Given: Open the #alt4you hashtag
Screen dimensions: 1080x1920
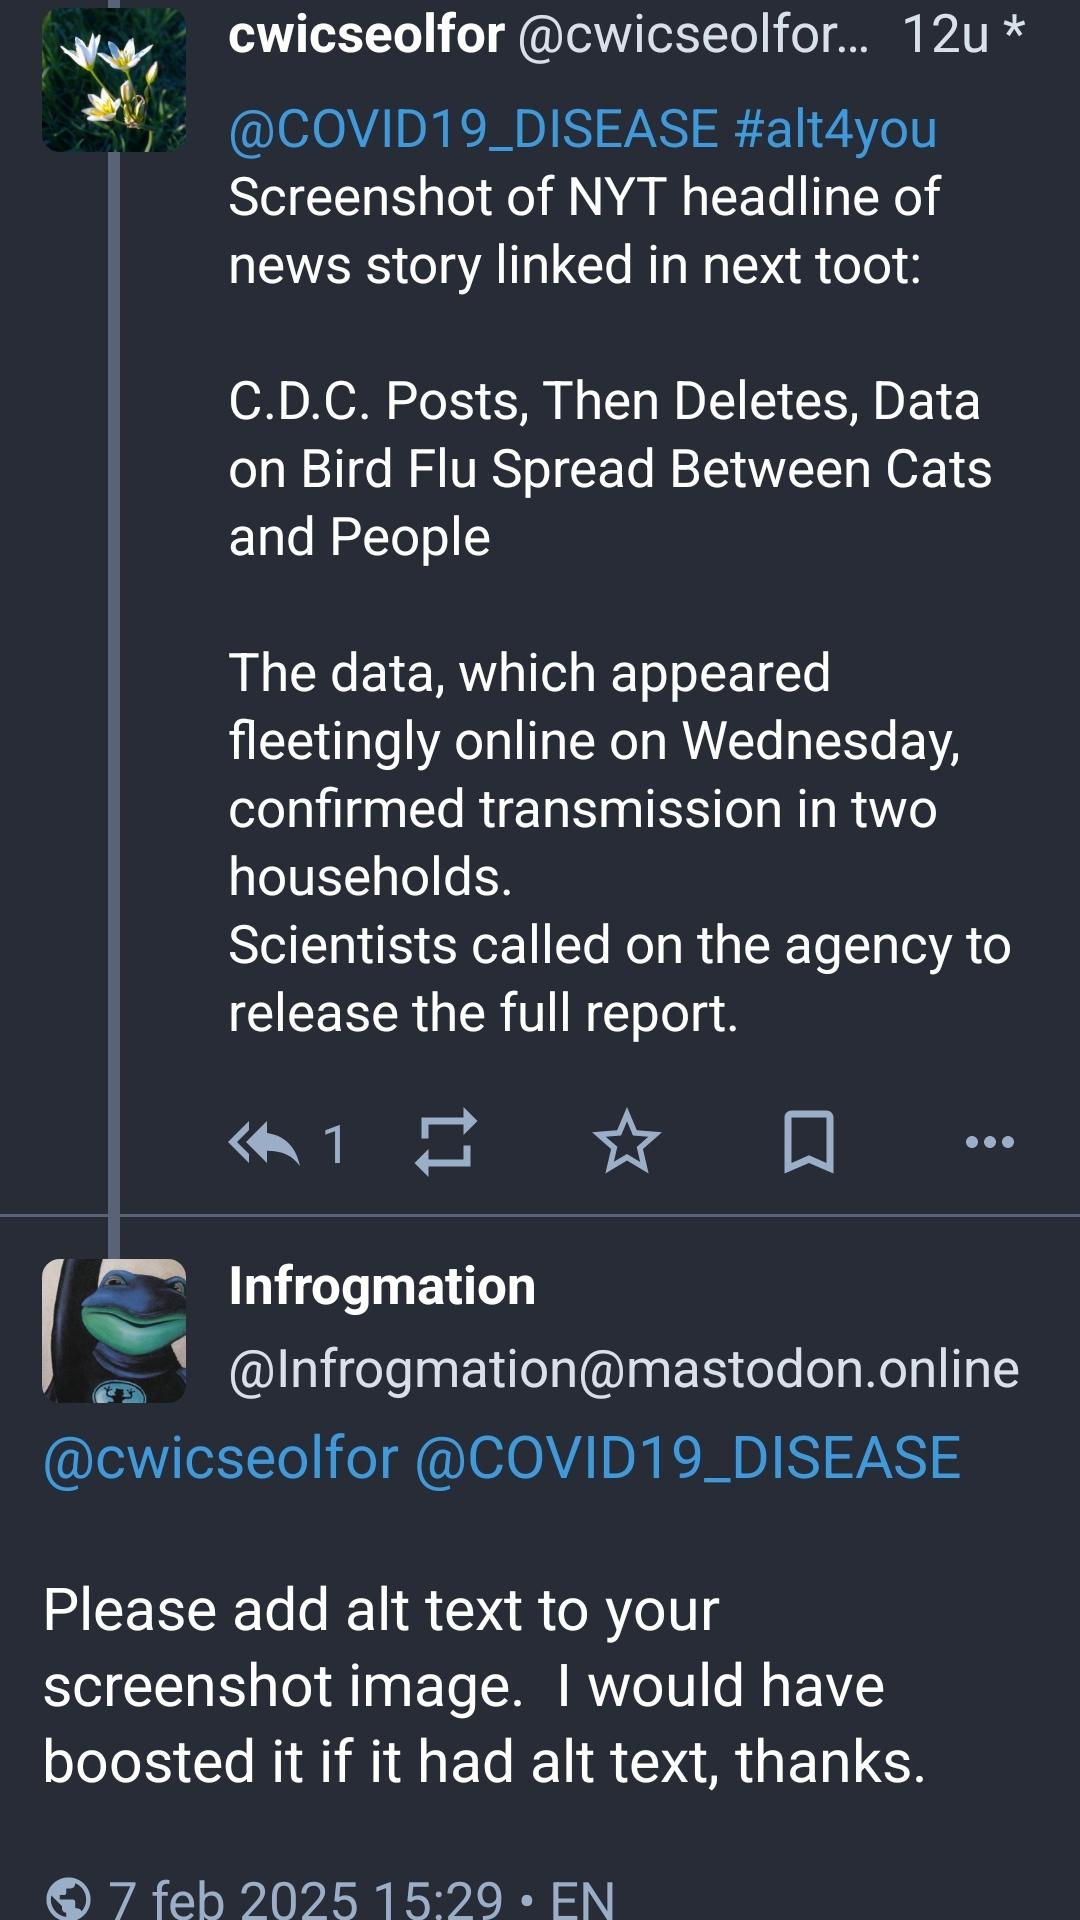Looking at the screenshot, I should pos(835,130).
